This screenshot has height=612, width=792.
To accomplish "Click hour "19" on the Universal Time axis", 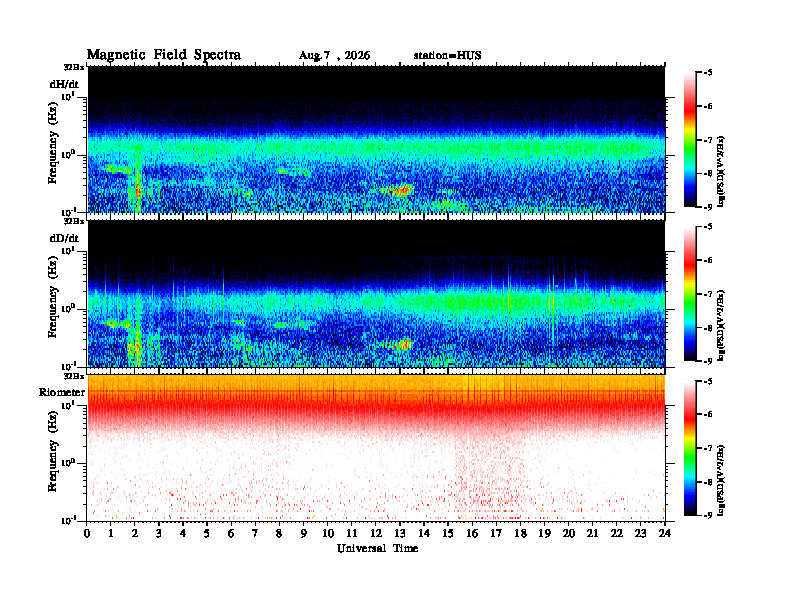I will coord(544,533).
